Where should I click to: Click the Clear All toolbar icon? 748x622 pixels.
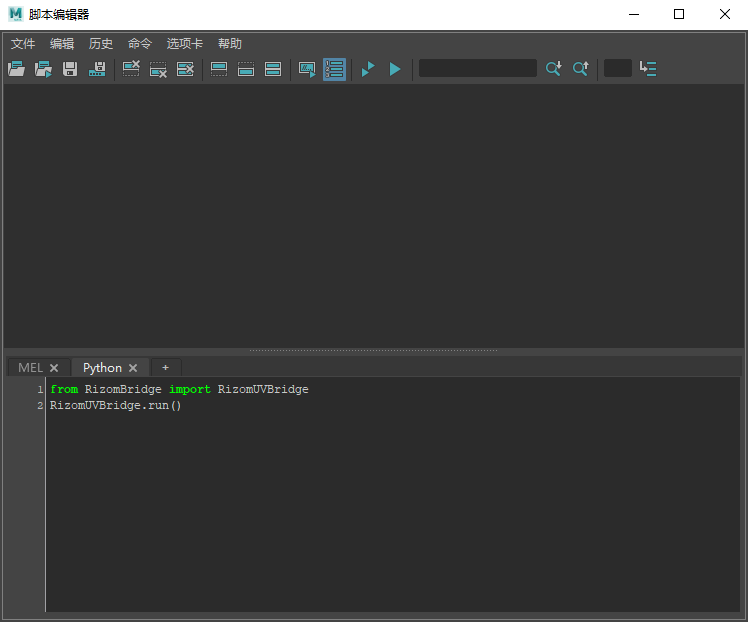(x=185, y=69)
